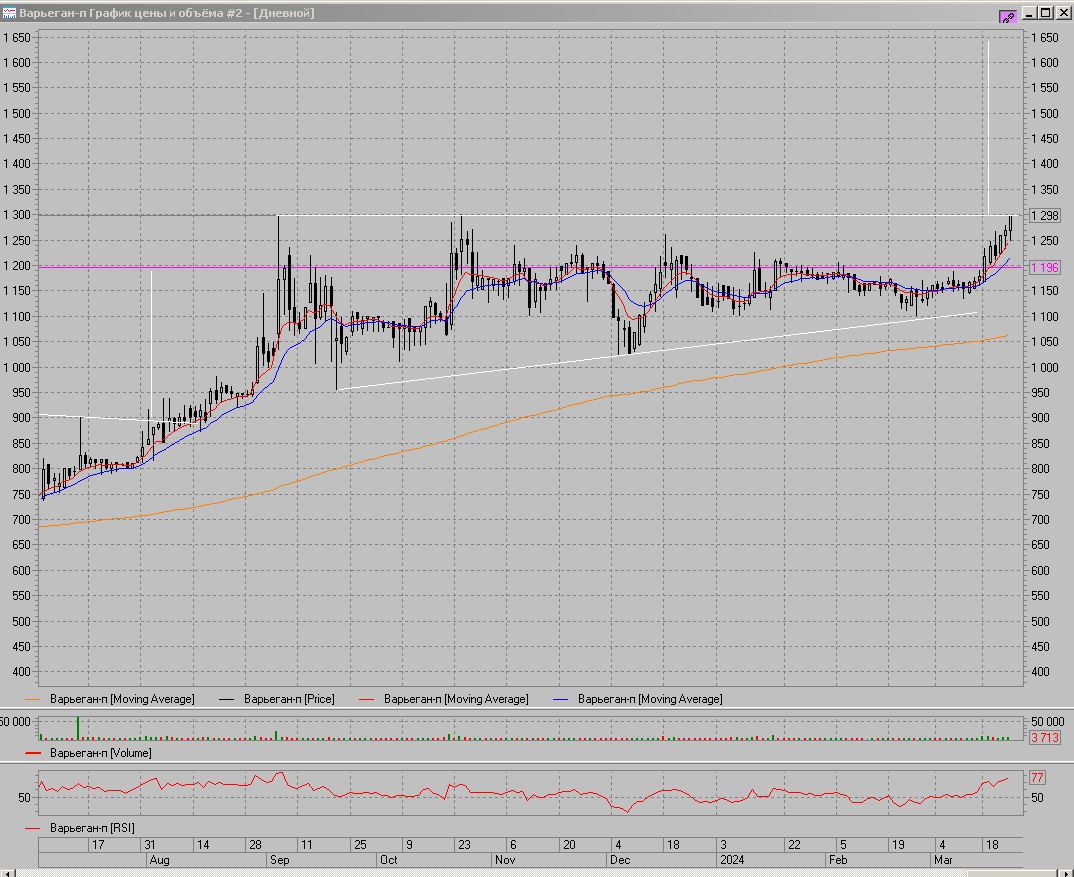The height and width of the screenshot is (877, 1074).
Task: Click the Oct month label on time axis
Action: coord(388,860)
